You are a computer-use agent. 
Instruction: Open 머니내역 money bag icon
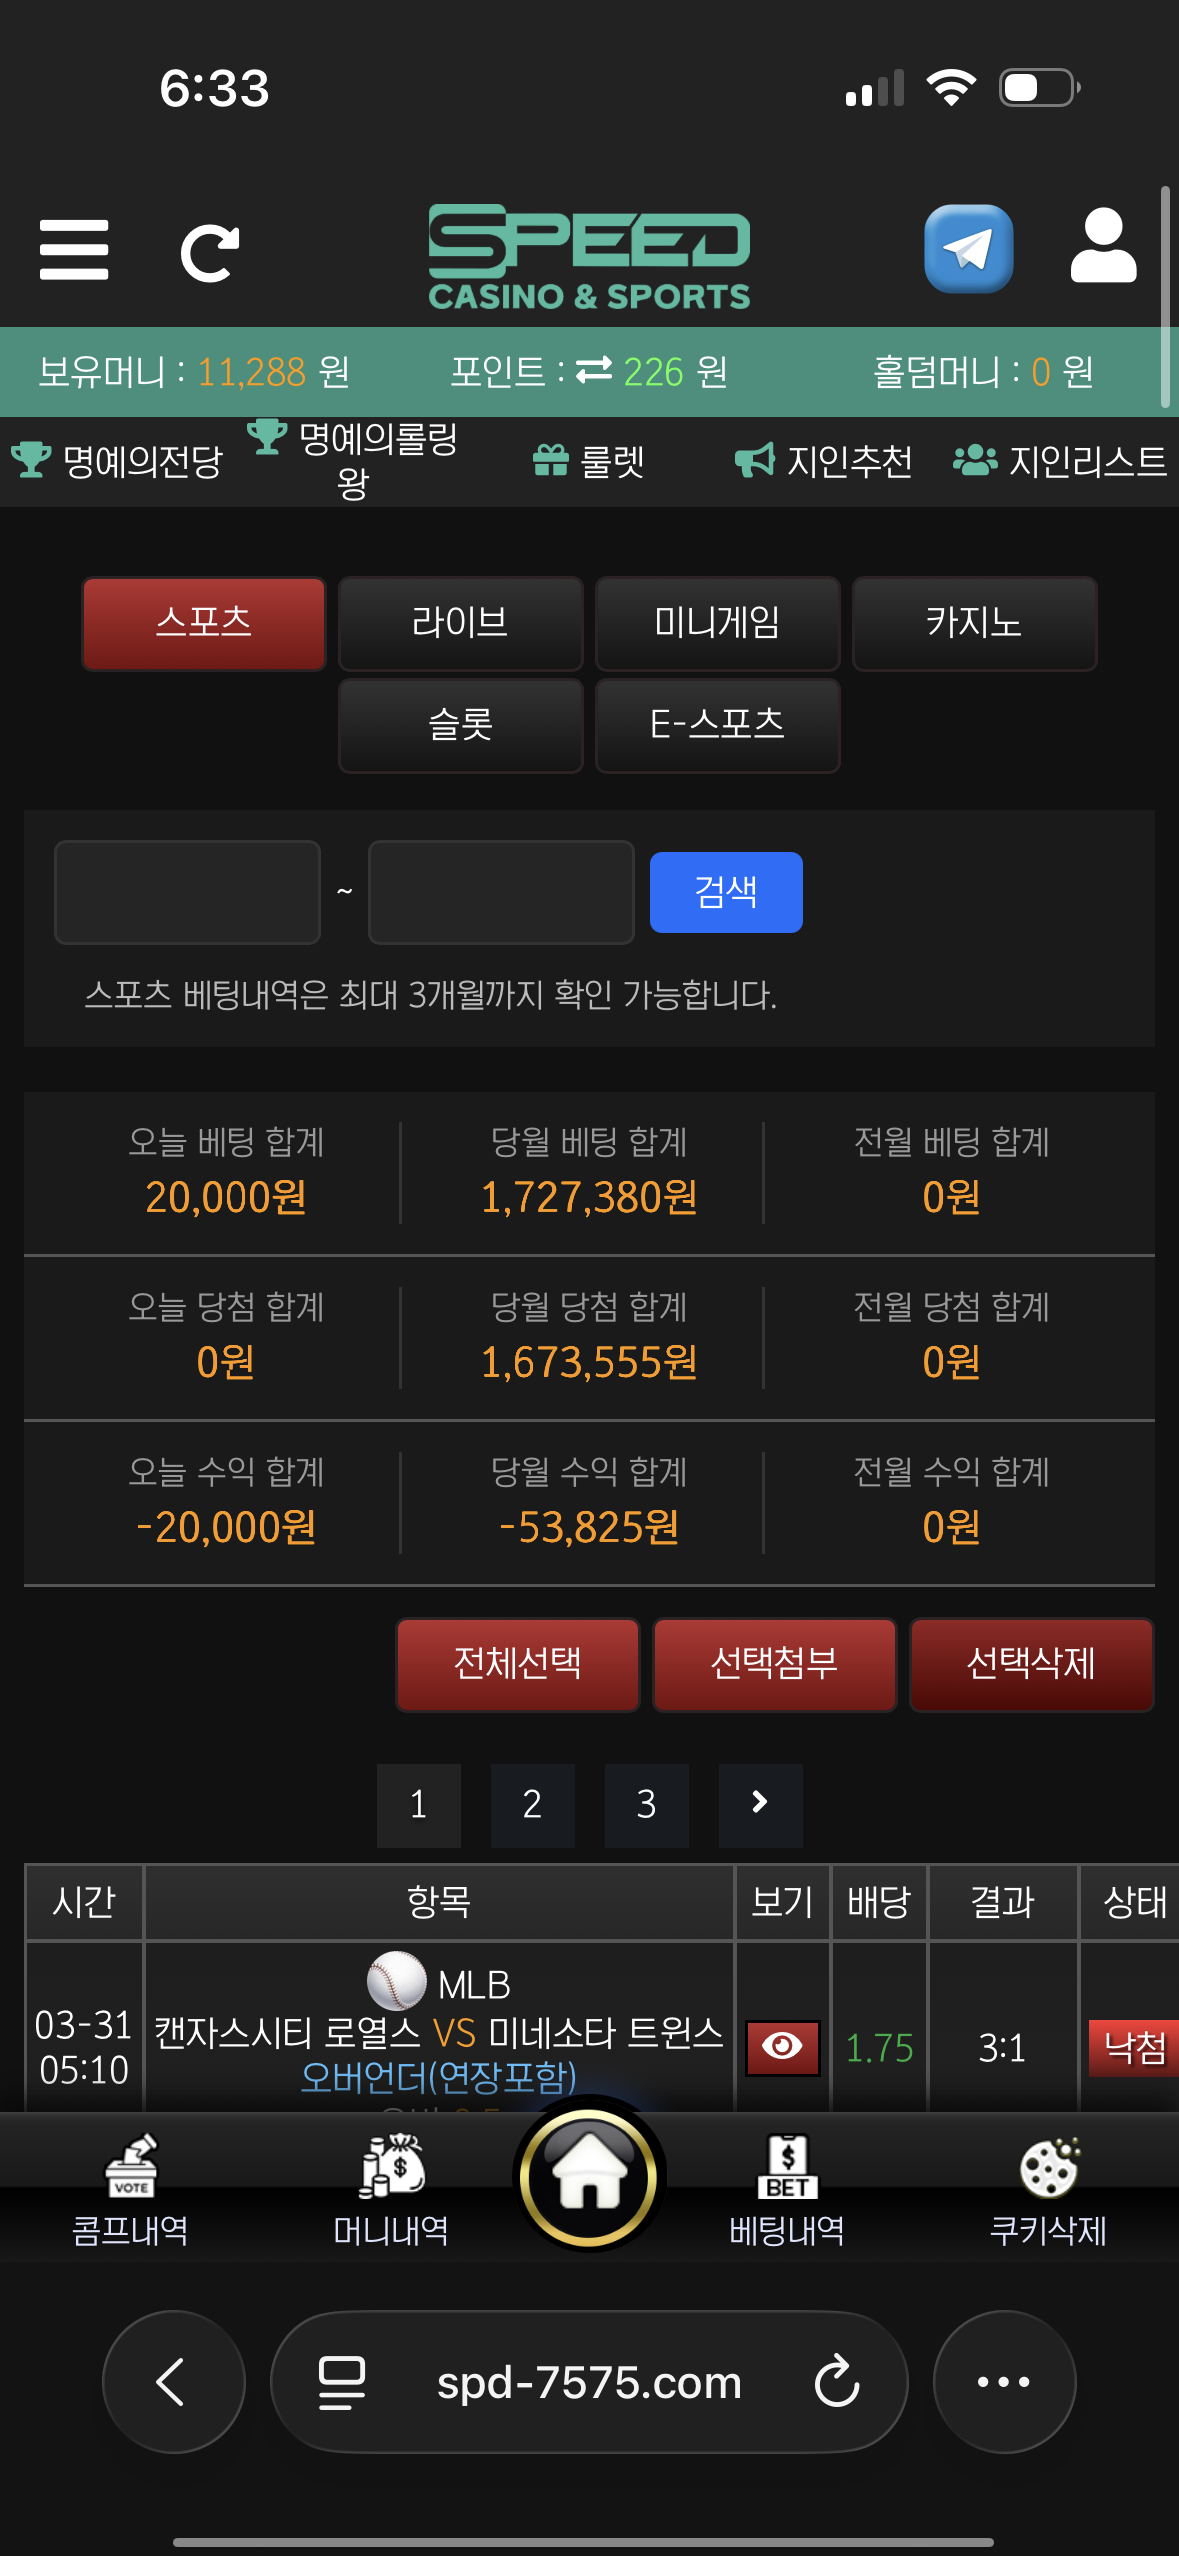392,2166
